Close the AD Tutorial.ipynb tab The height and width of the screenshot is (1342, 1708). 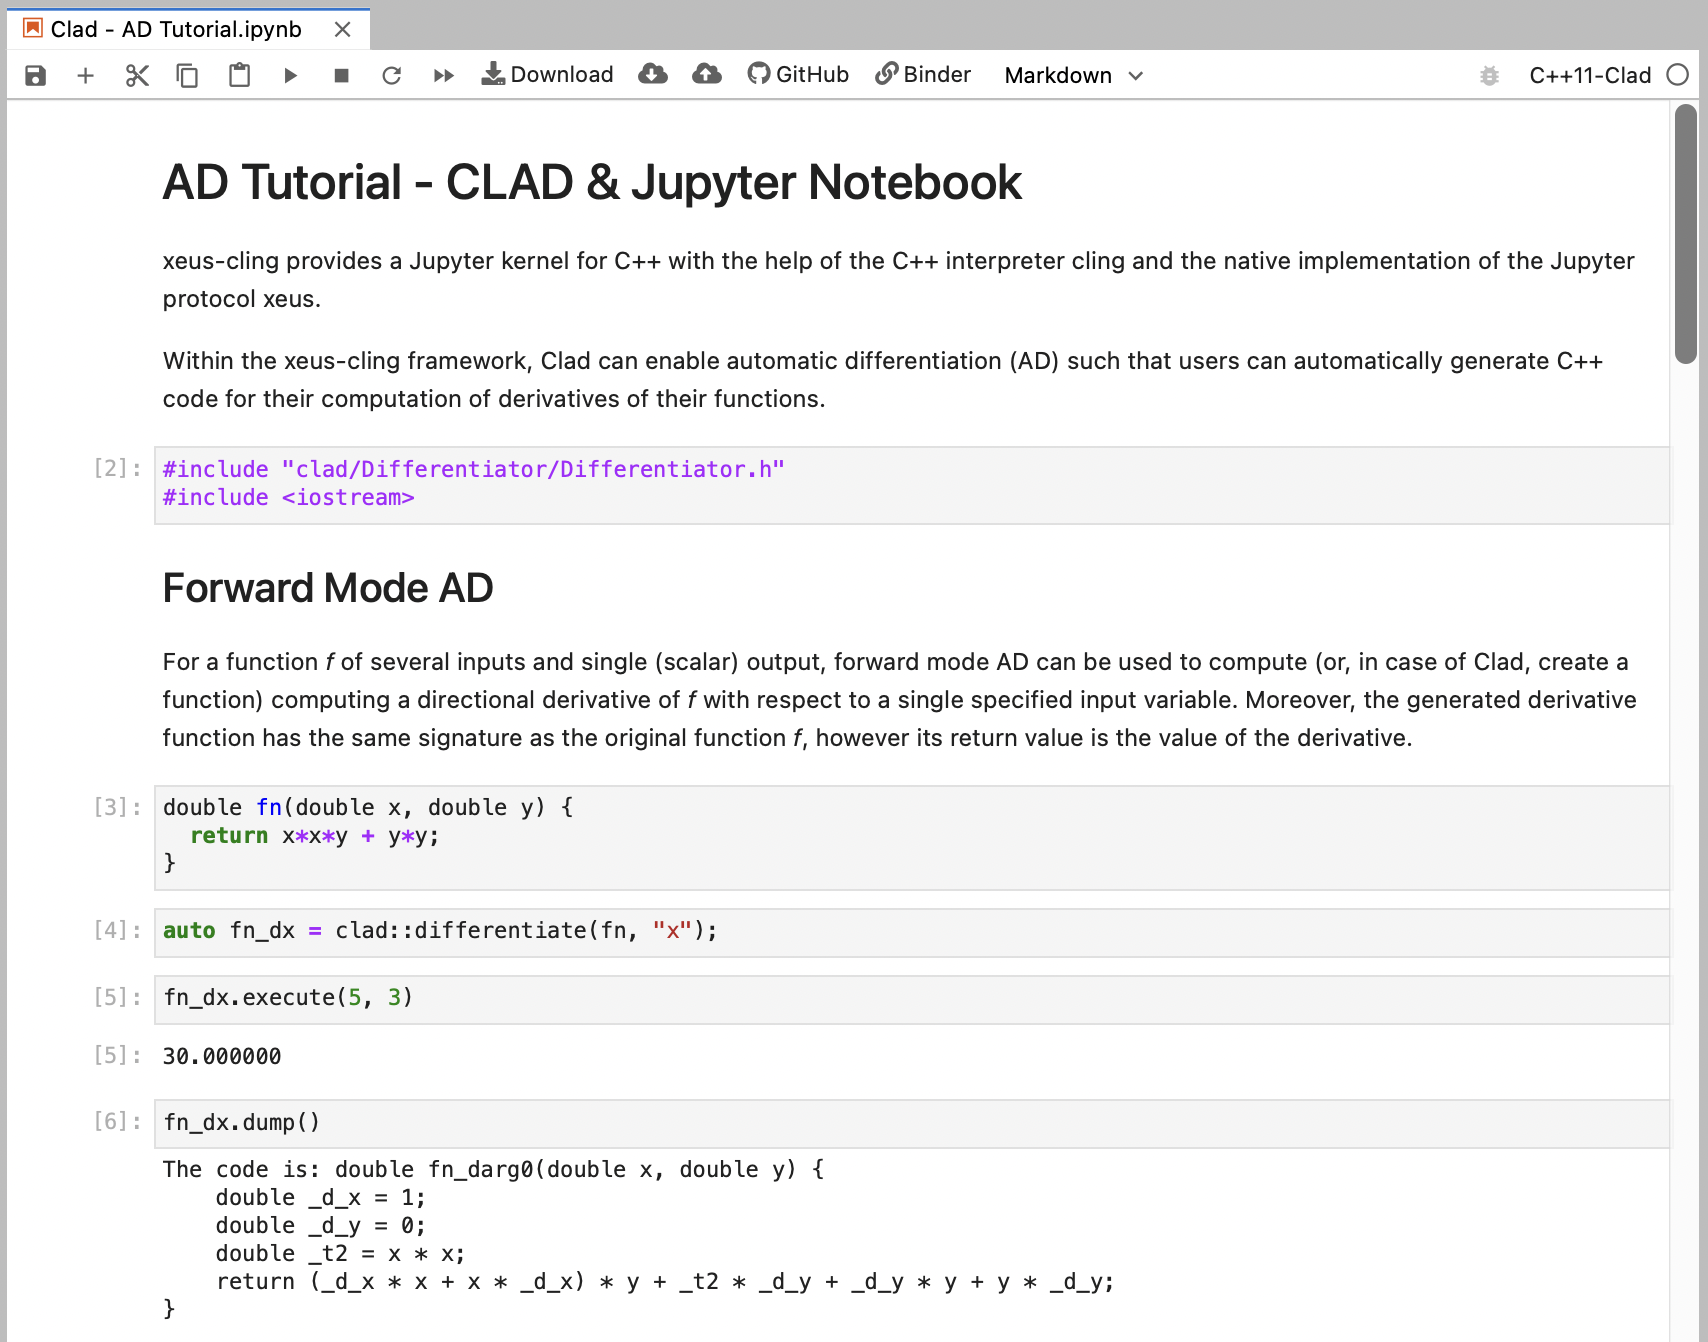click(343, 30)
